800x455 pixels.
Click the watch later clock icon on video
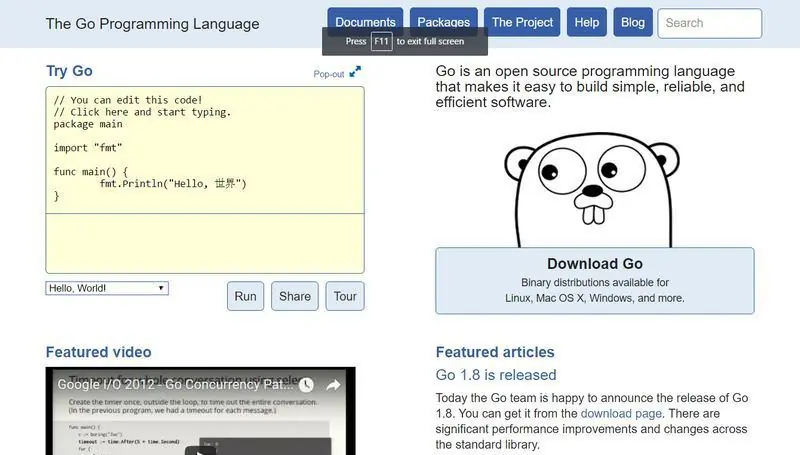pos(306,385)
